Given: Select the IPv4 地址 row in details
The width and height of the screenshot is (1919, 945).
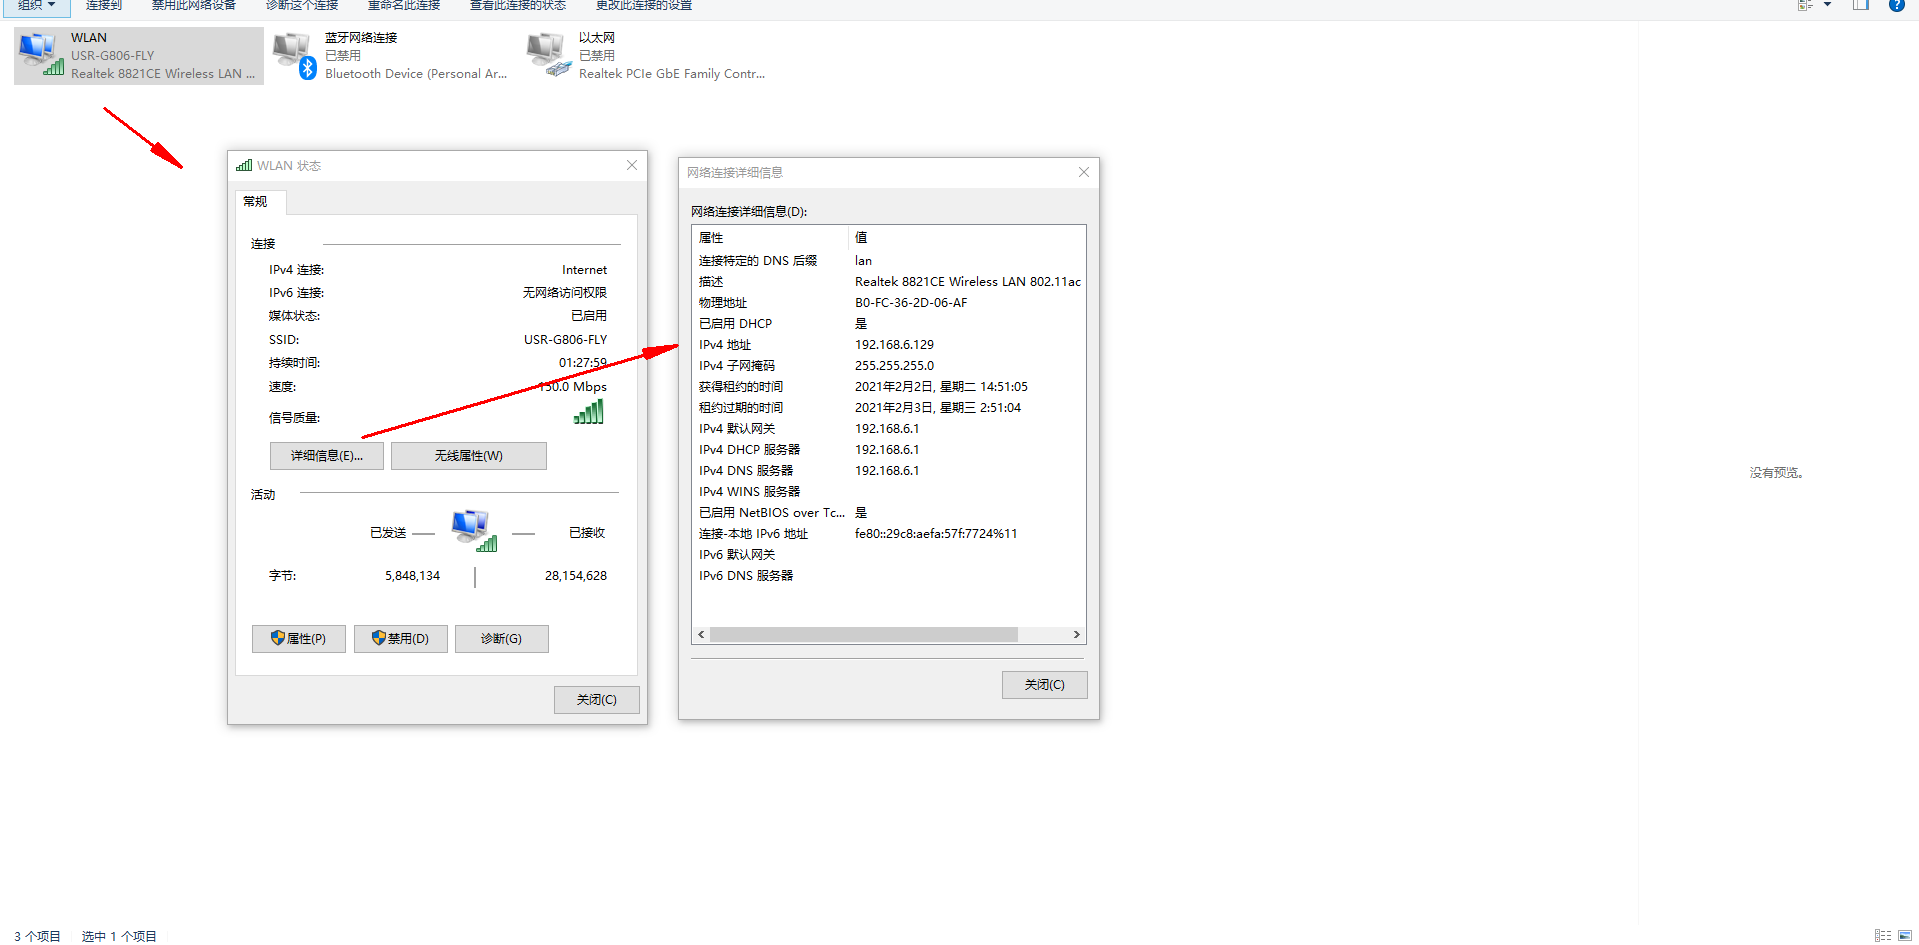Looking at the screenshot, I should 886,345.
